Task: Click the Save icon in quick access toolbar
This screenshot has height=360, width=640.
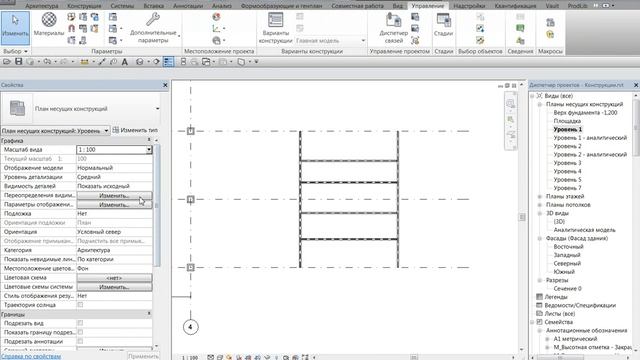Action: (x=19, y=62)
